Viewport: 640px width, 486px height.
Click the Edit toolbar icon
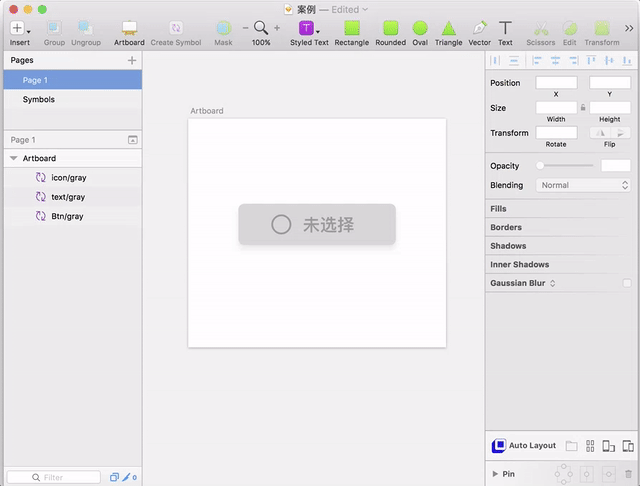click(570, 28)
